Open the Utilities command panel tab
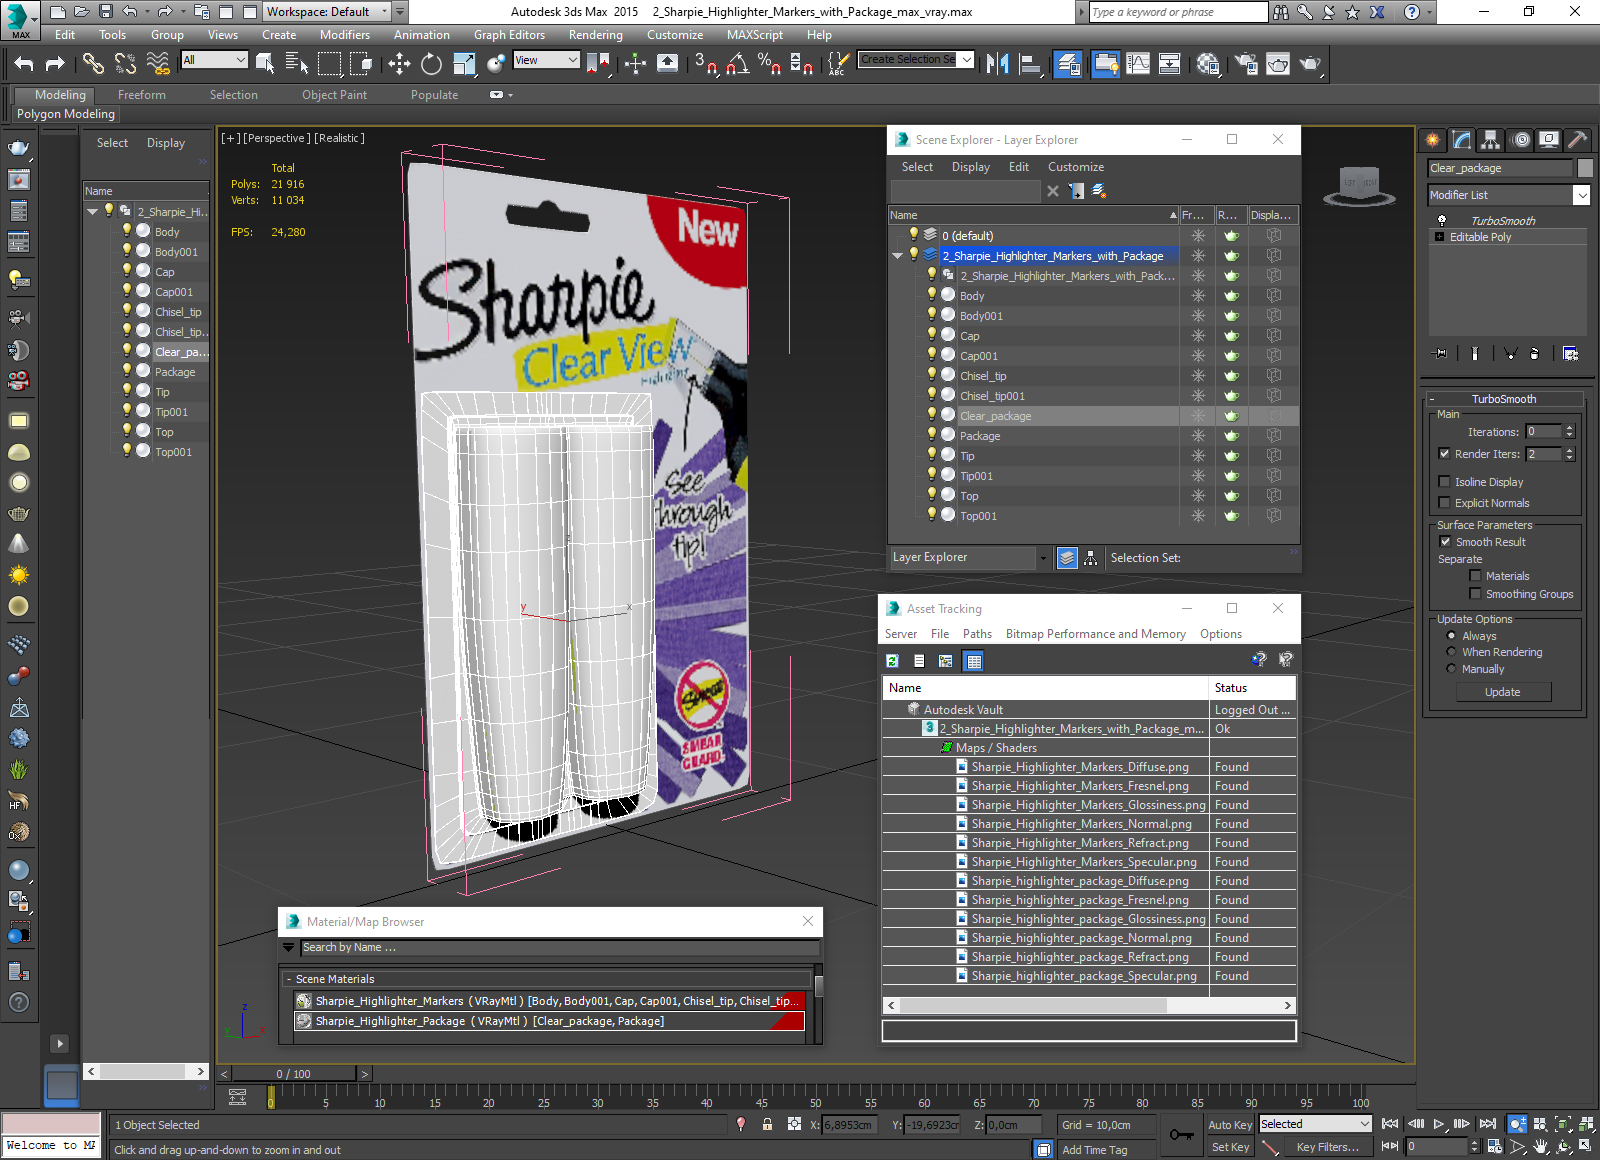The image size is (1600, 1160). point(1578,140)
